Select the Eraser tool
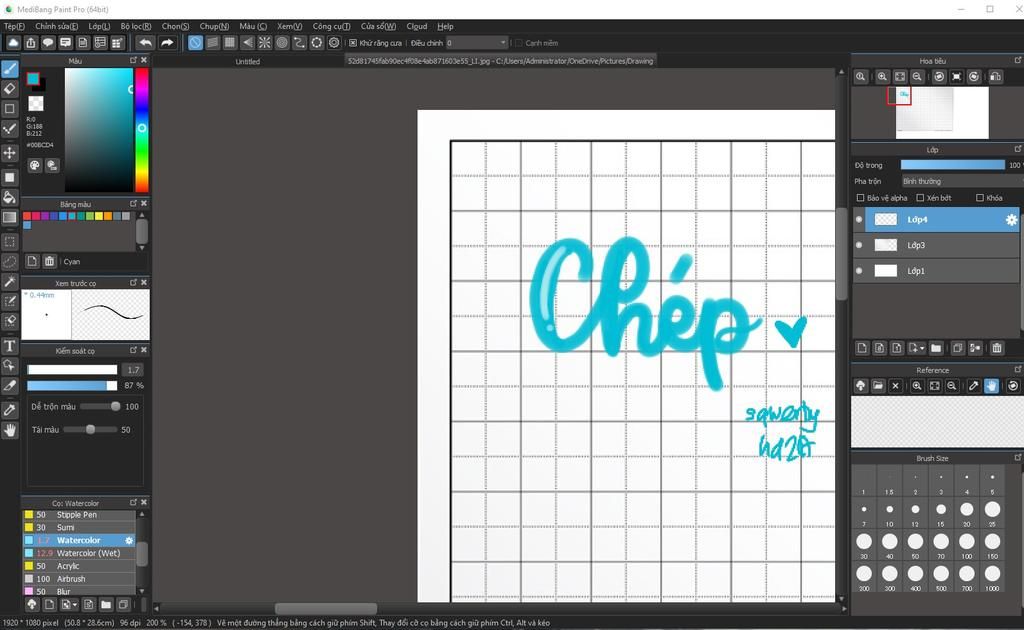The height and width of the screenshot is (630, 1024). [10, 89]
